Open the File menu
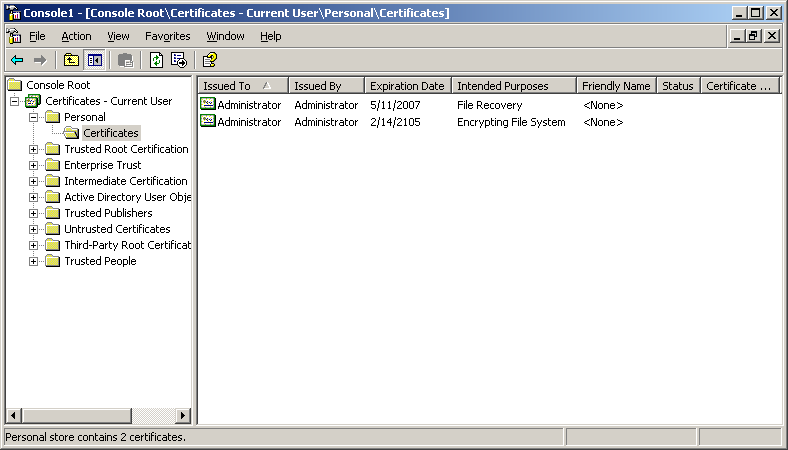This screenshot has width=788, height=450. coord(37,36)
